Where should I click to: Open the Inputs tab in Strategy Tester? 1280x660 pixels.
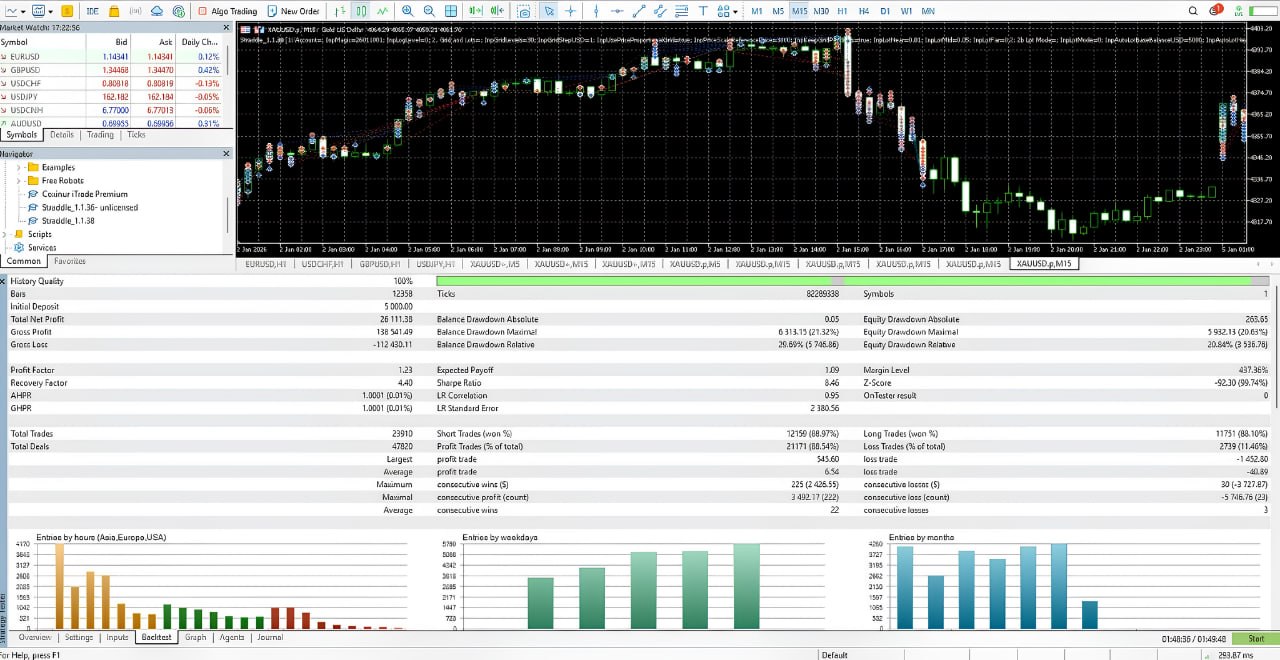pyautogui.click(x=117, y=637)
